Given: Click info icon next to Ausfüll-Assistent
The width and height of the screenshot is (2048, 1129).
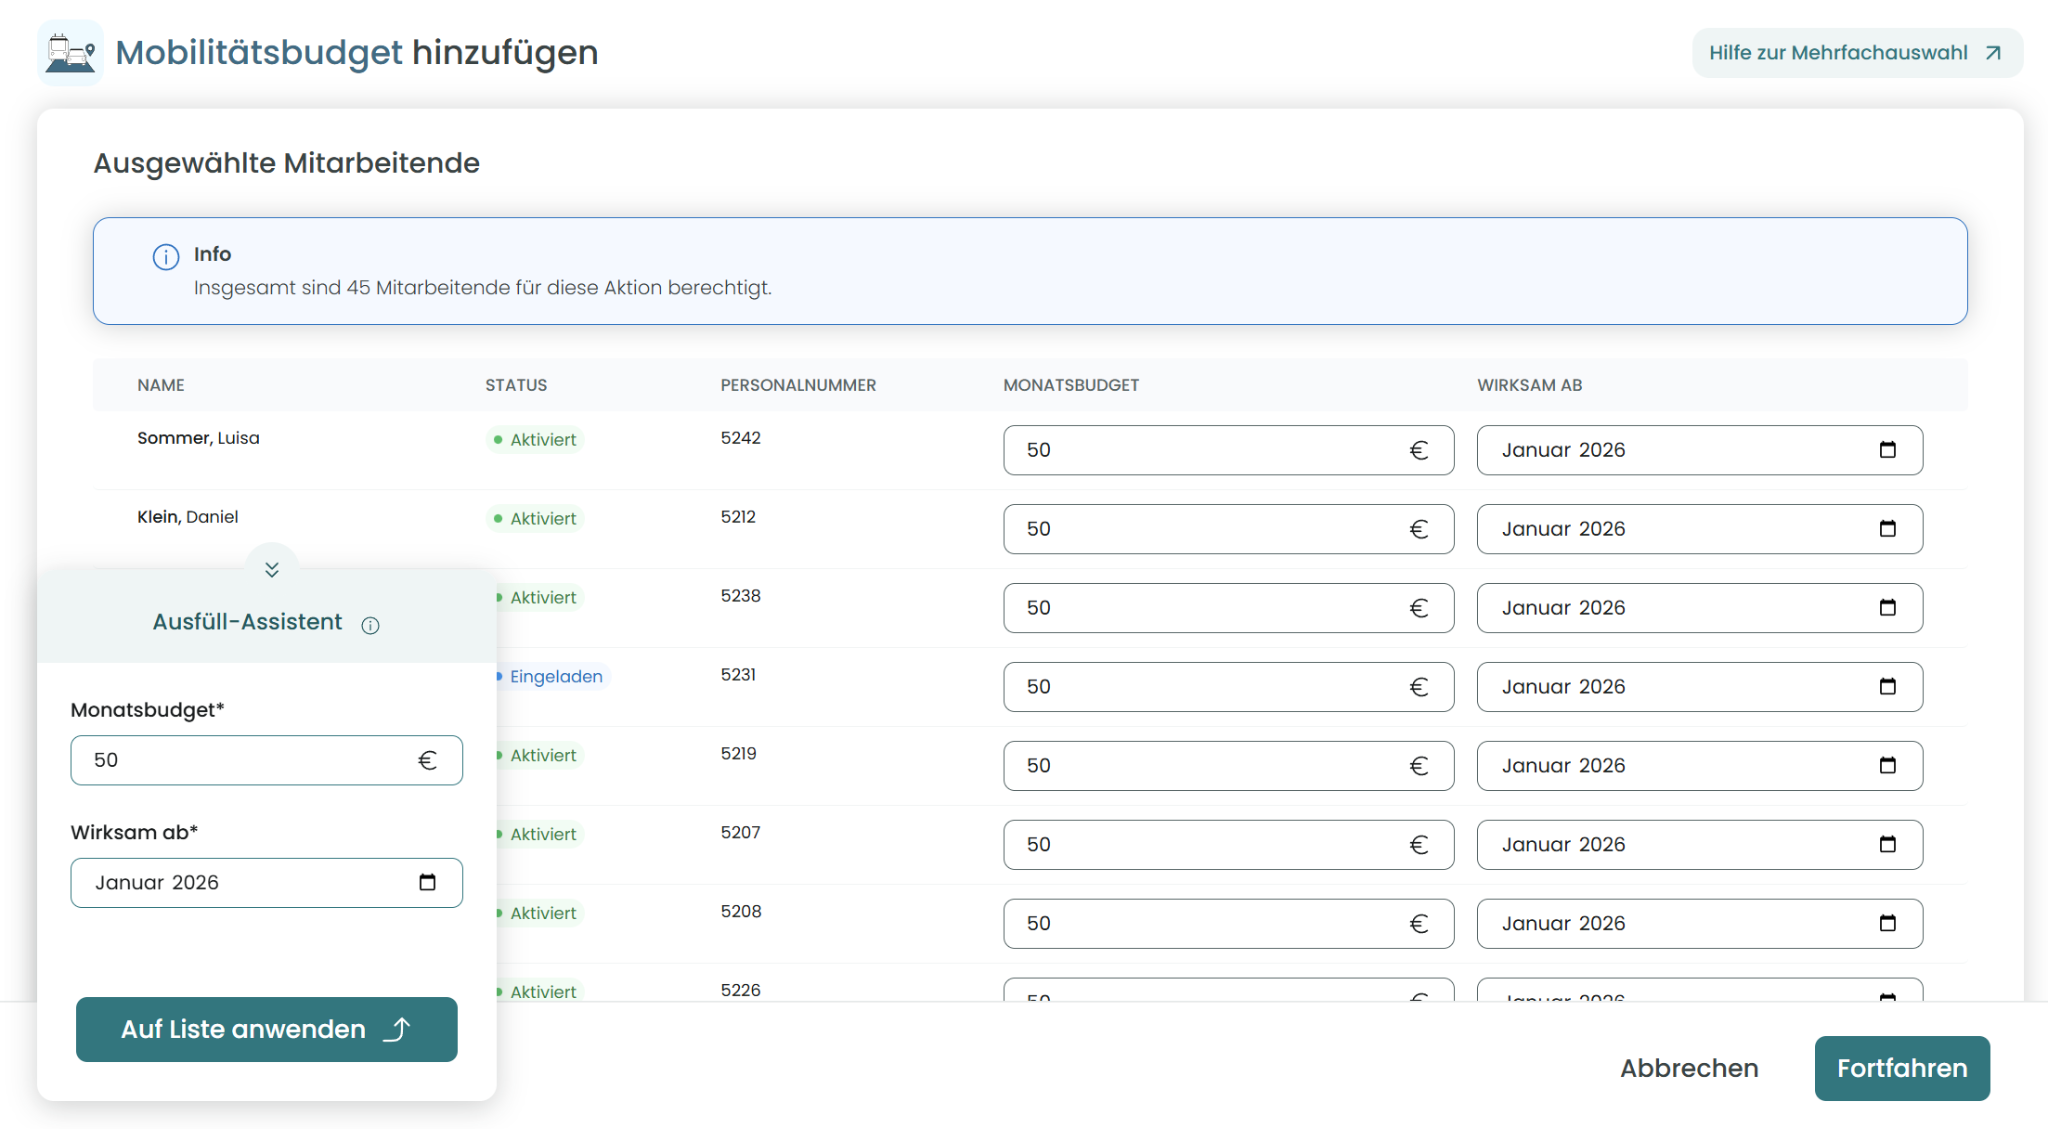Looking at the screenshot, I should click(370, 626).
